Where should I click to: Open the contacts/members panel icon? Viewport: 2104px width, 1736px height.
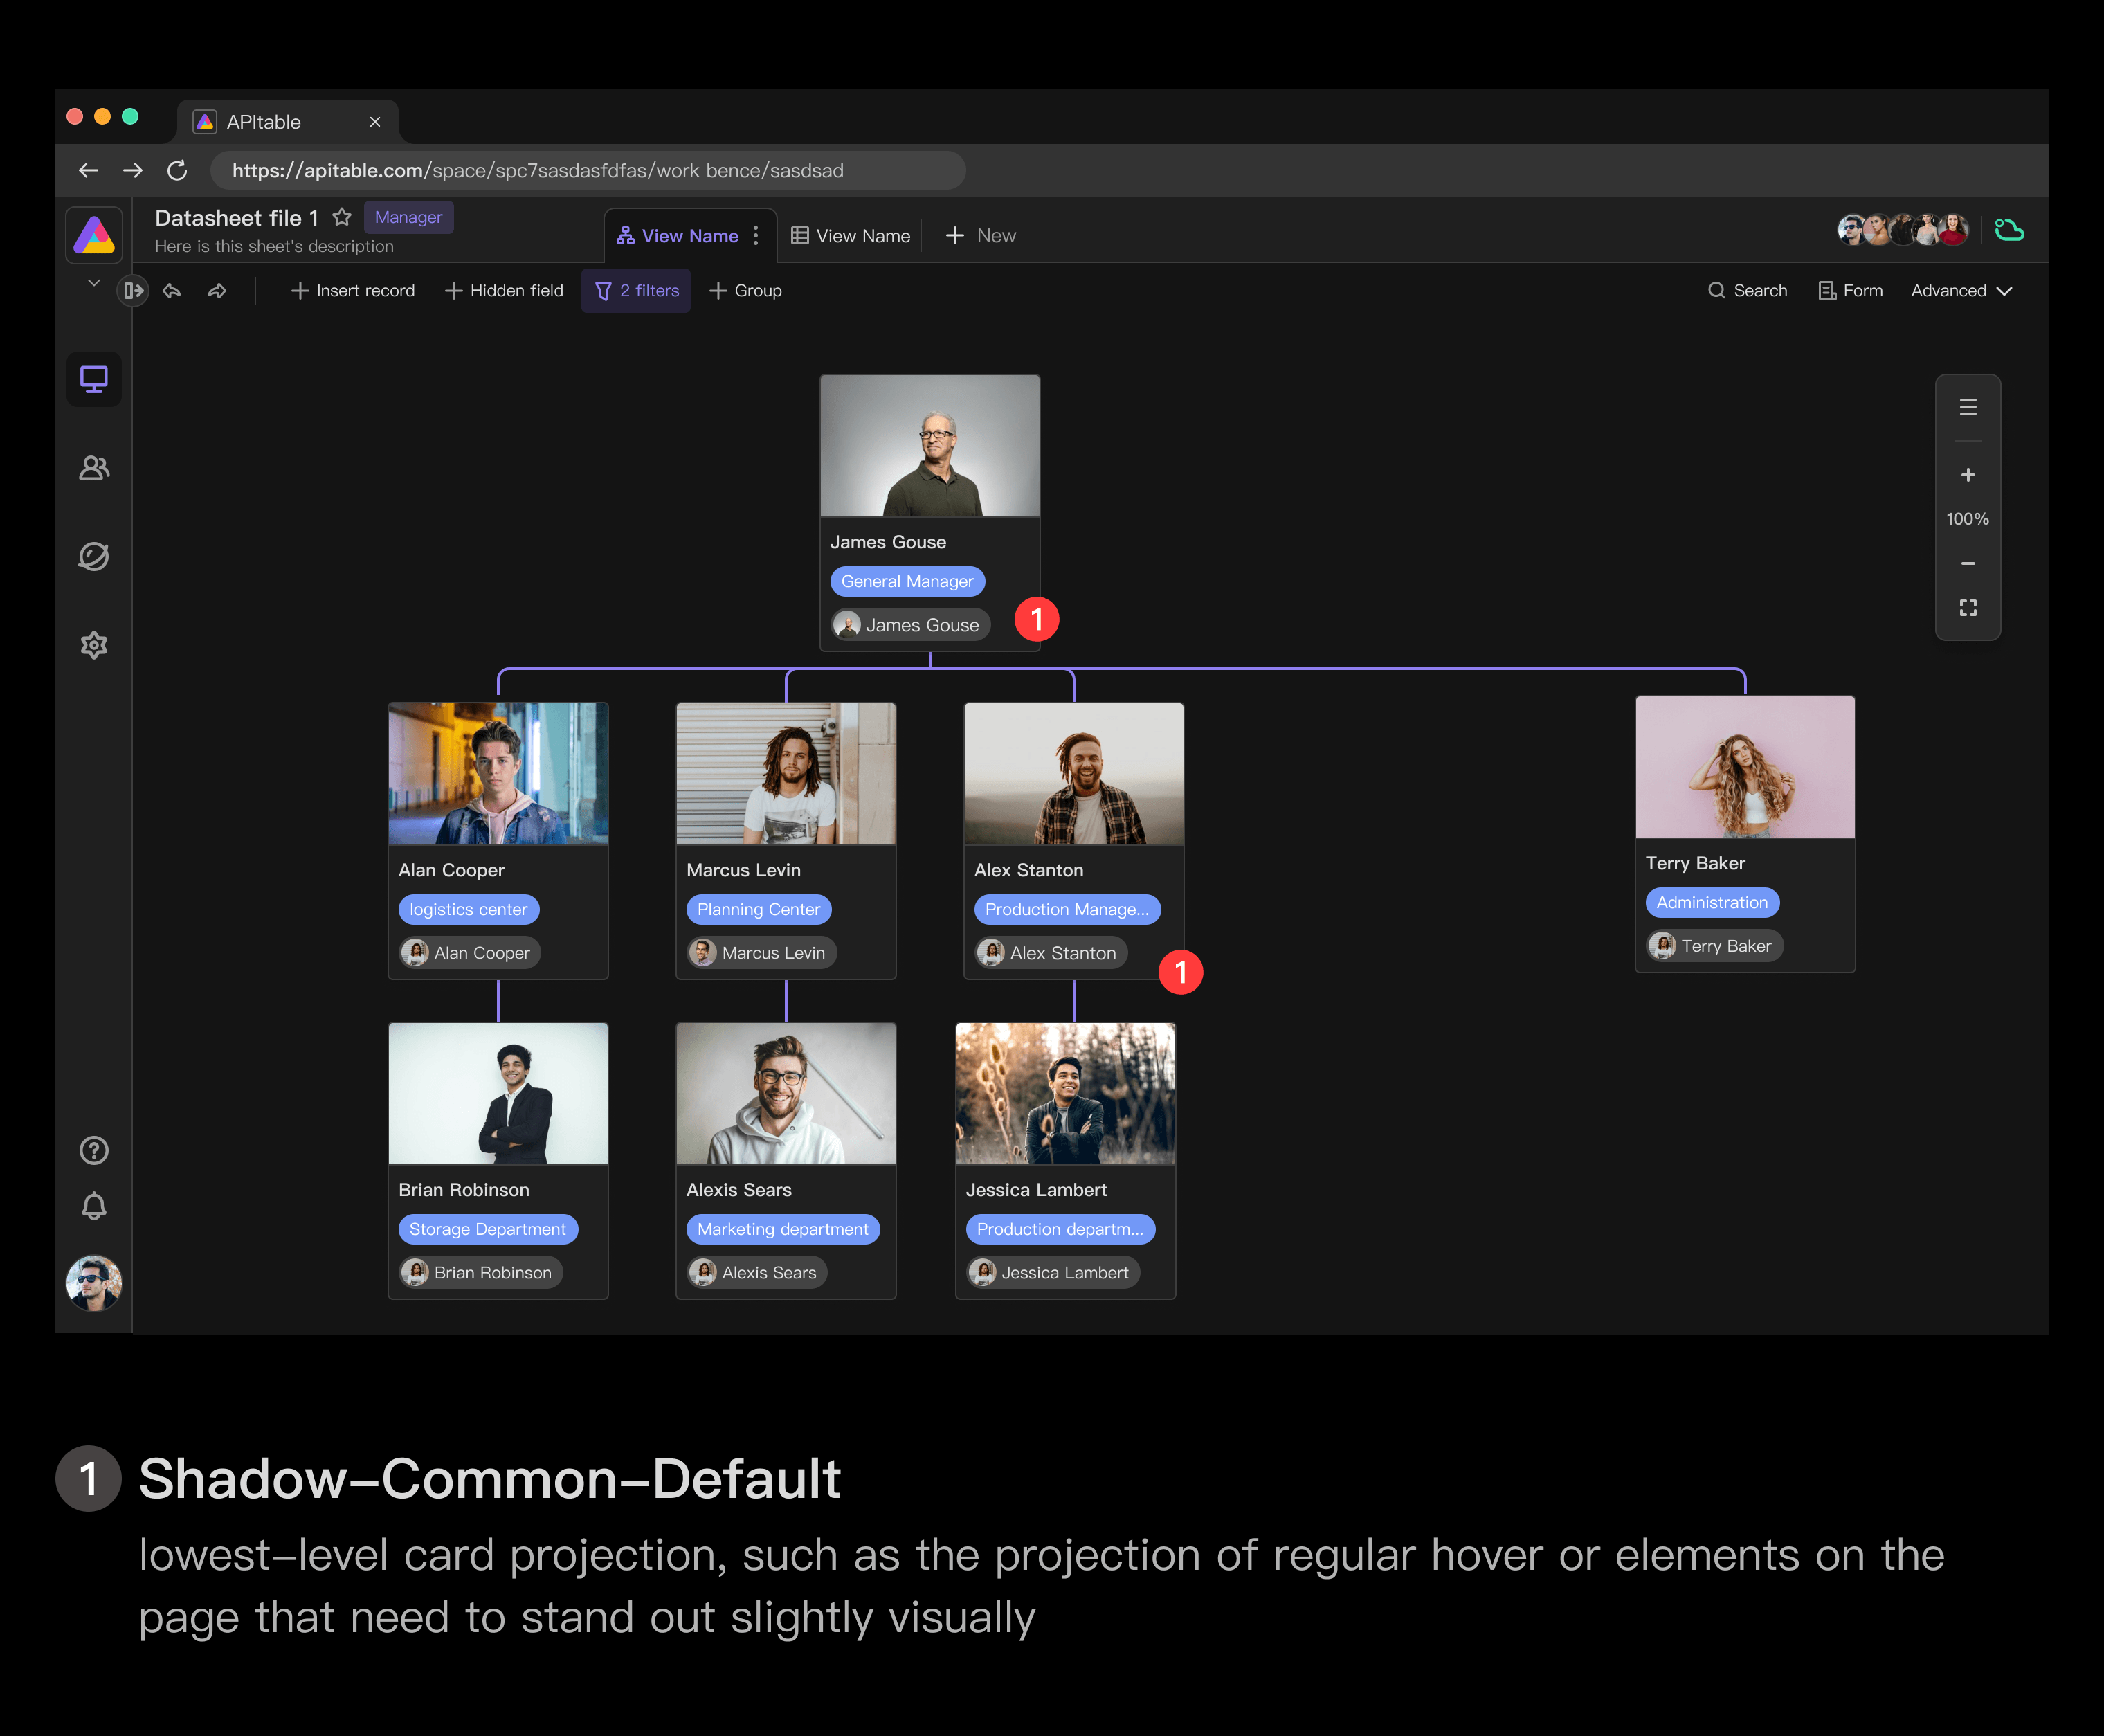click(x=94, y=467)
